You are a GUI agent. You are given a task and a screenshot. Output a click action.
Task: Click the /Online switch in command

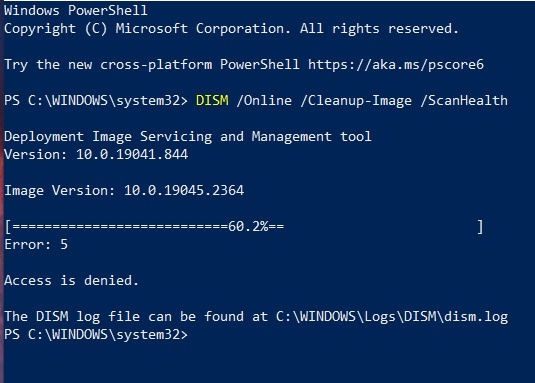tap(264, 101)
